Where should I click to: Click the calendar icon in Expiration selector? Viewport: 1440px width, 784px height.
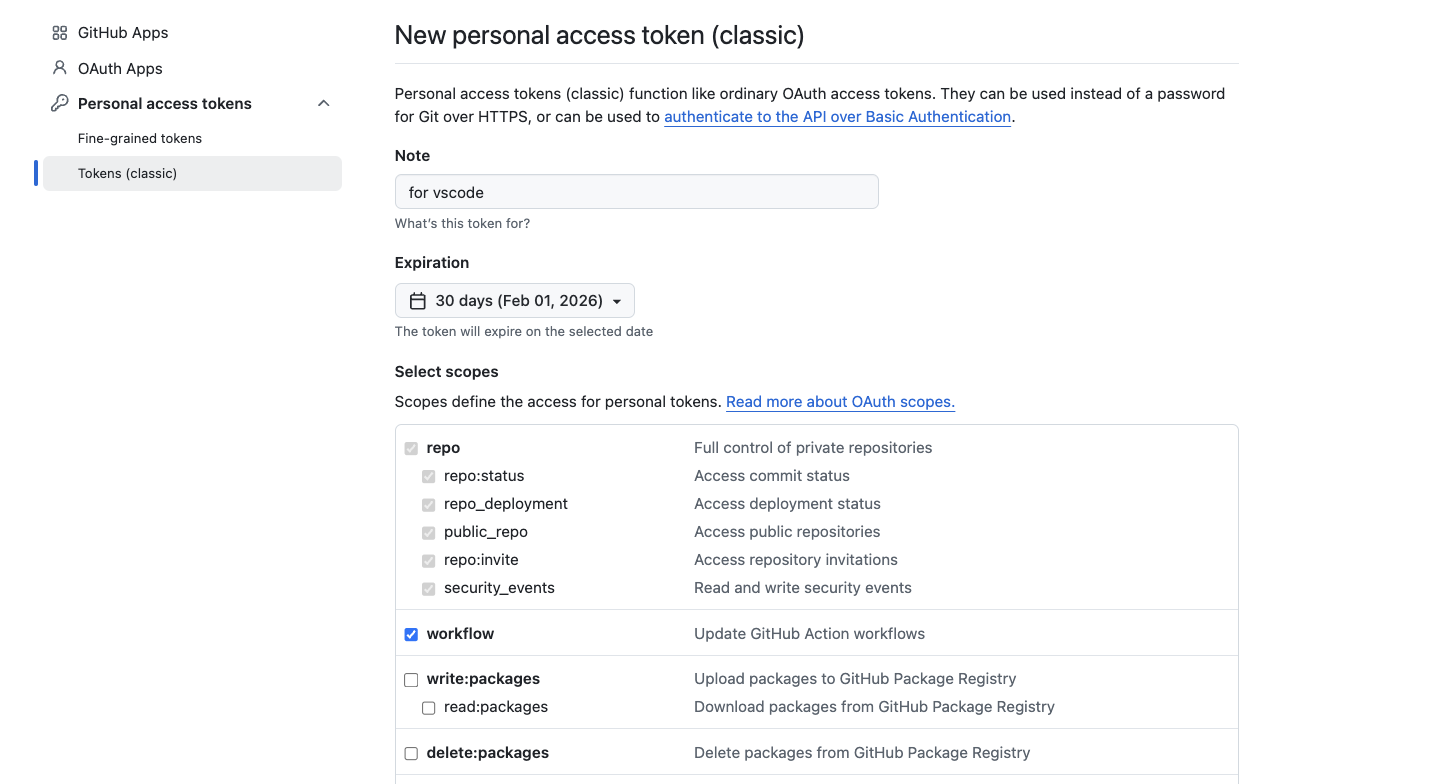(x=418, y=301)
